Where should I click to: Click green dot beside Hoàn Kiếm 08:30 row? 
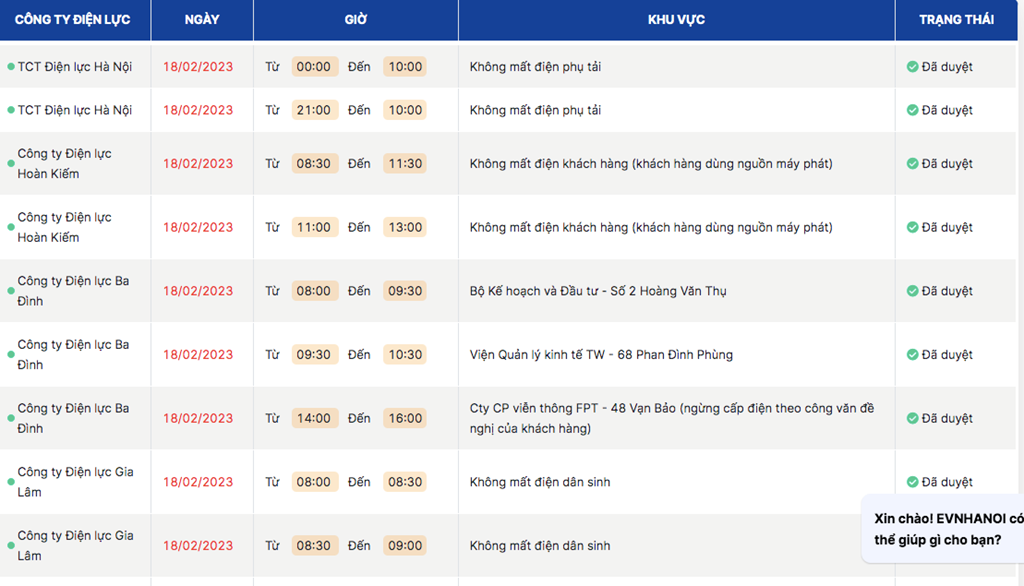pos(10,163)
